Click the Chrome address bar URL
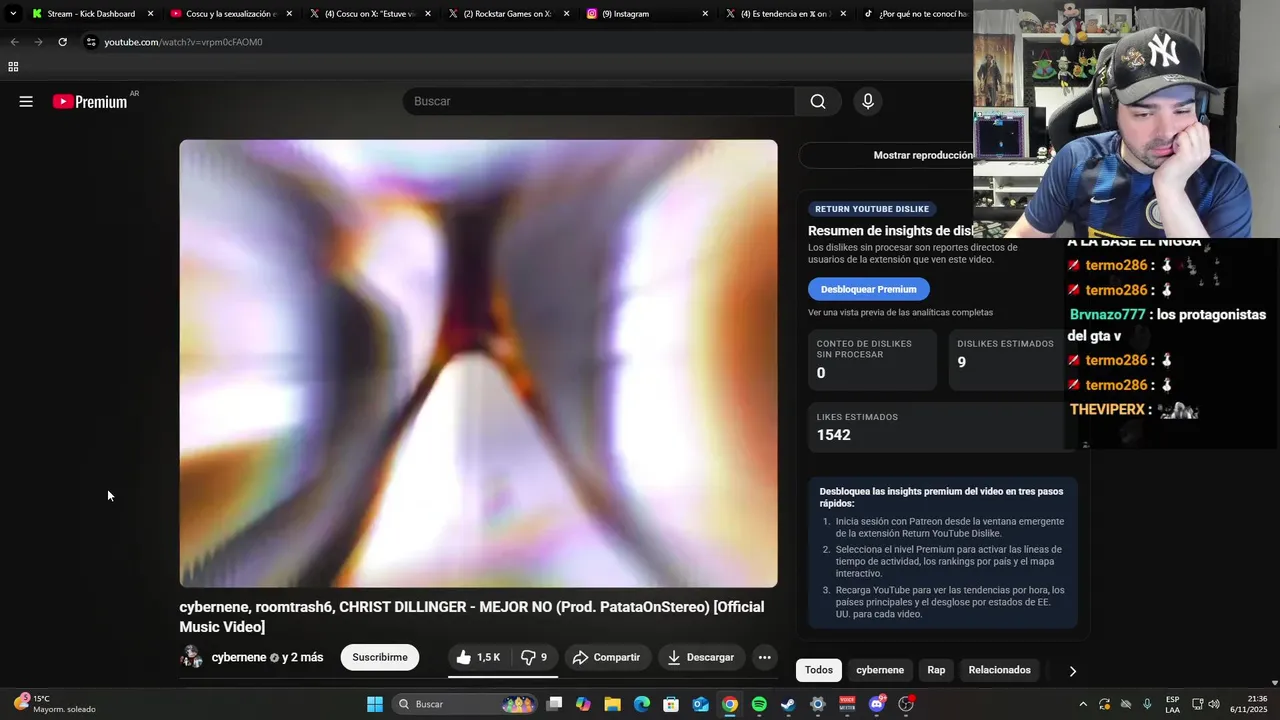Viewport: 1280px width, 720px height. pos(184,42)
